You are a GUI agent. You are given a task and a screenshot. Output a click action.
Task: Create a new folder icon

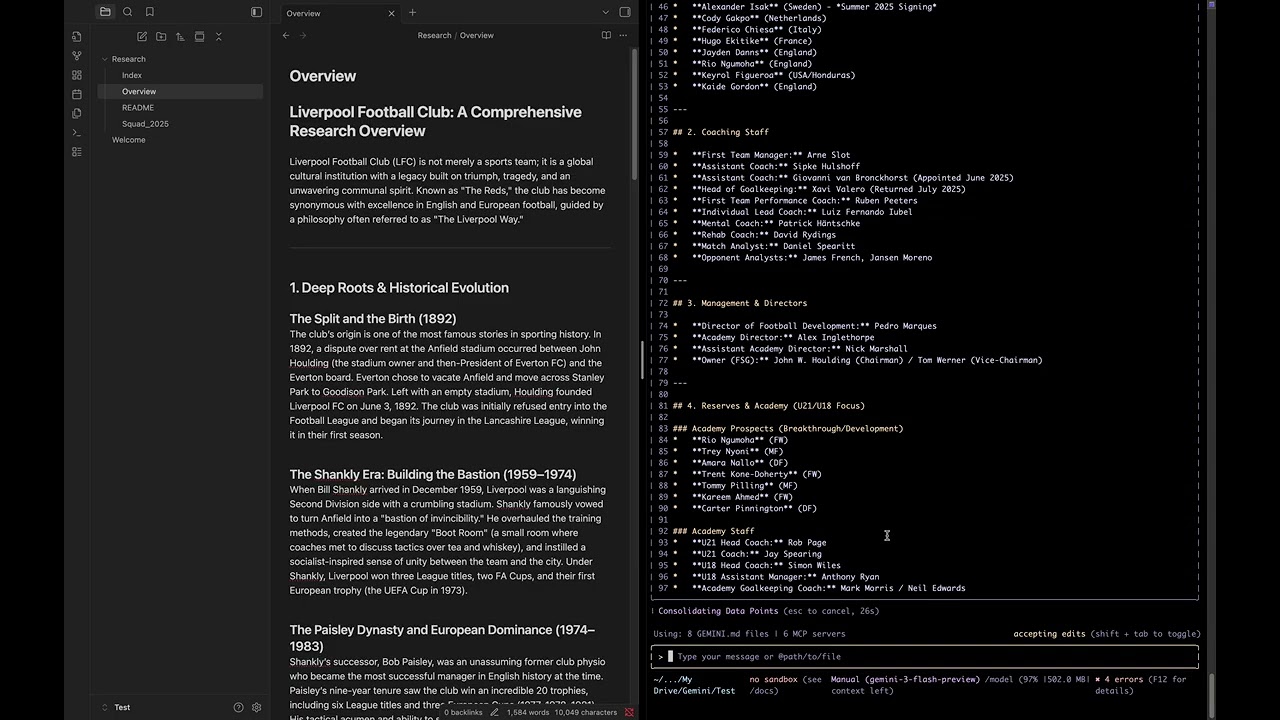coord(161,36)
